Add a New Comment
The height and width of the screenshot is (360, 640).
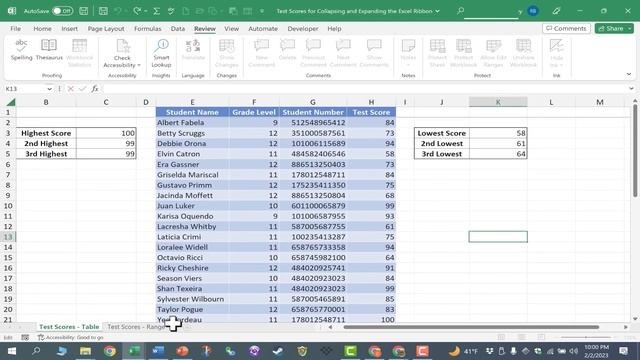click(262, 53)
